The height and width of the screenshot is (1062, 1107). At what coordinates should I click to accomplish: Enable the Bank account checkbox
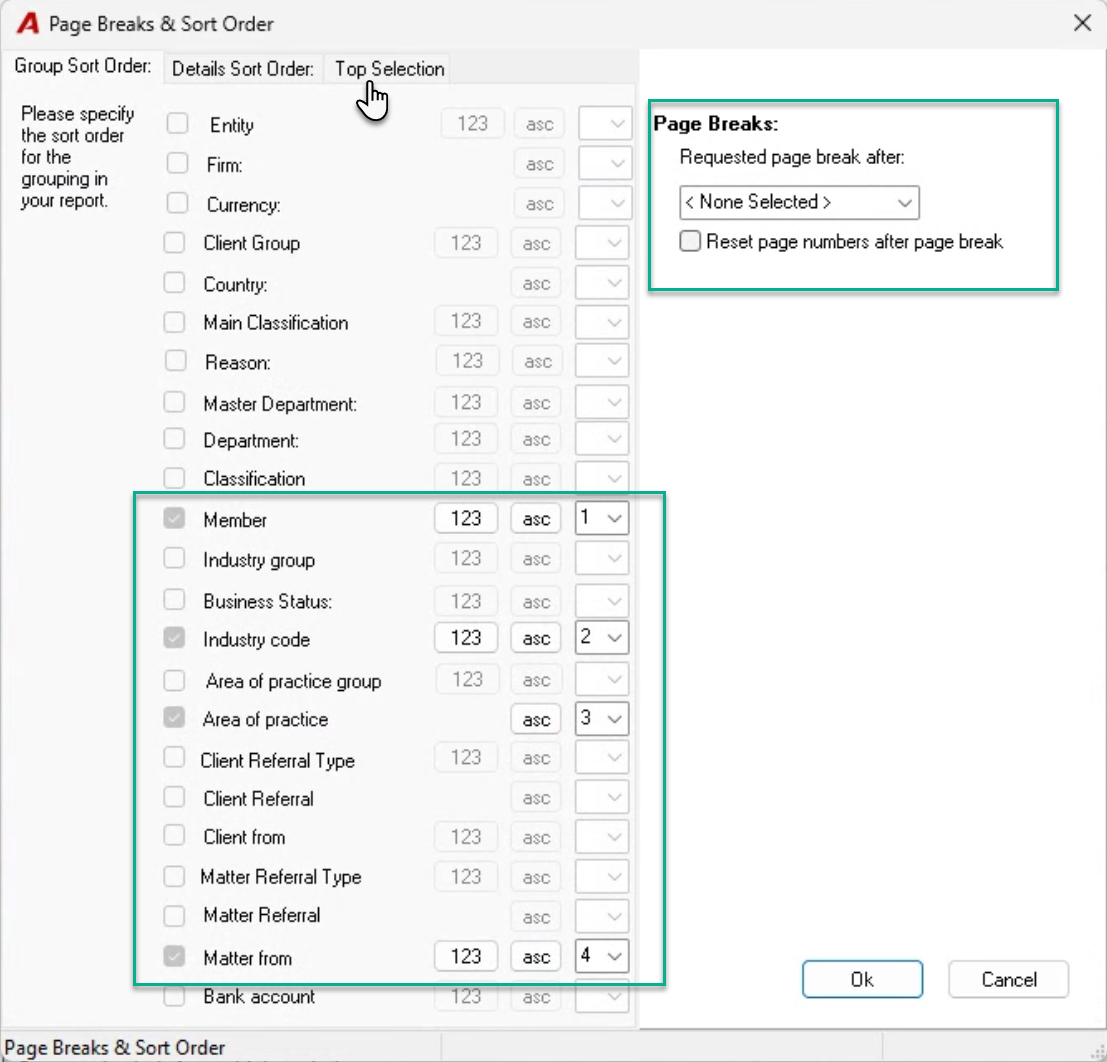[x=174, y=996]
